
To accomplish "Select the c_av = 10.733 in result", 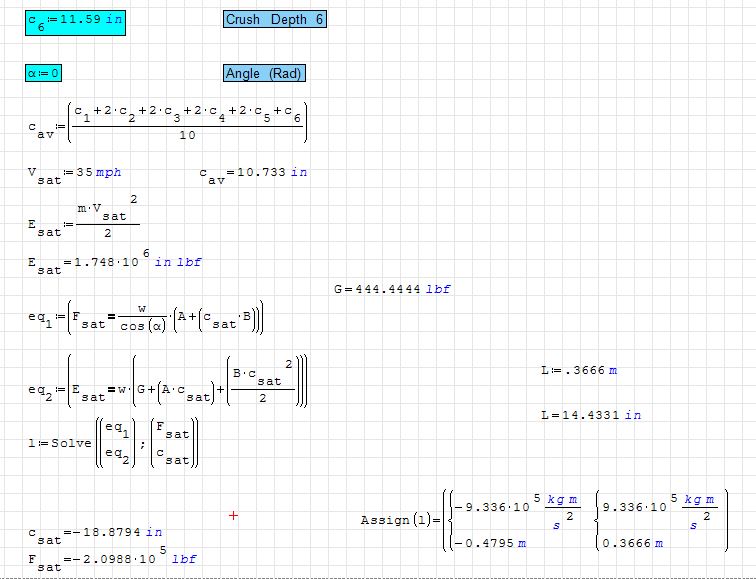I will point(253,173).
